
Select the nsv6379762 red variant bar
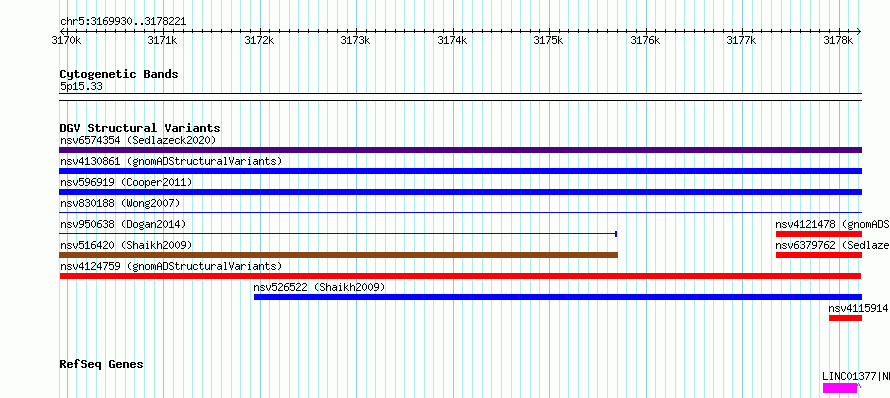tap(819, 255)
